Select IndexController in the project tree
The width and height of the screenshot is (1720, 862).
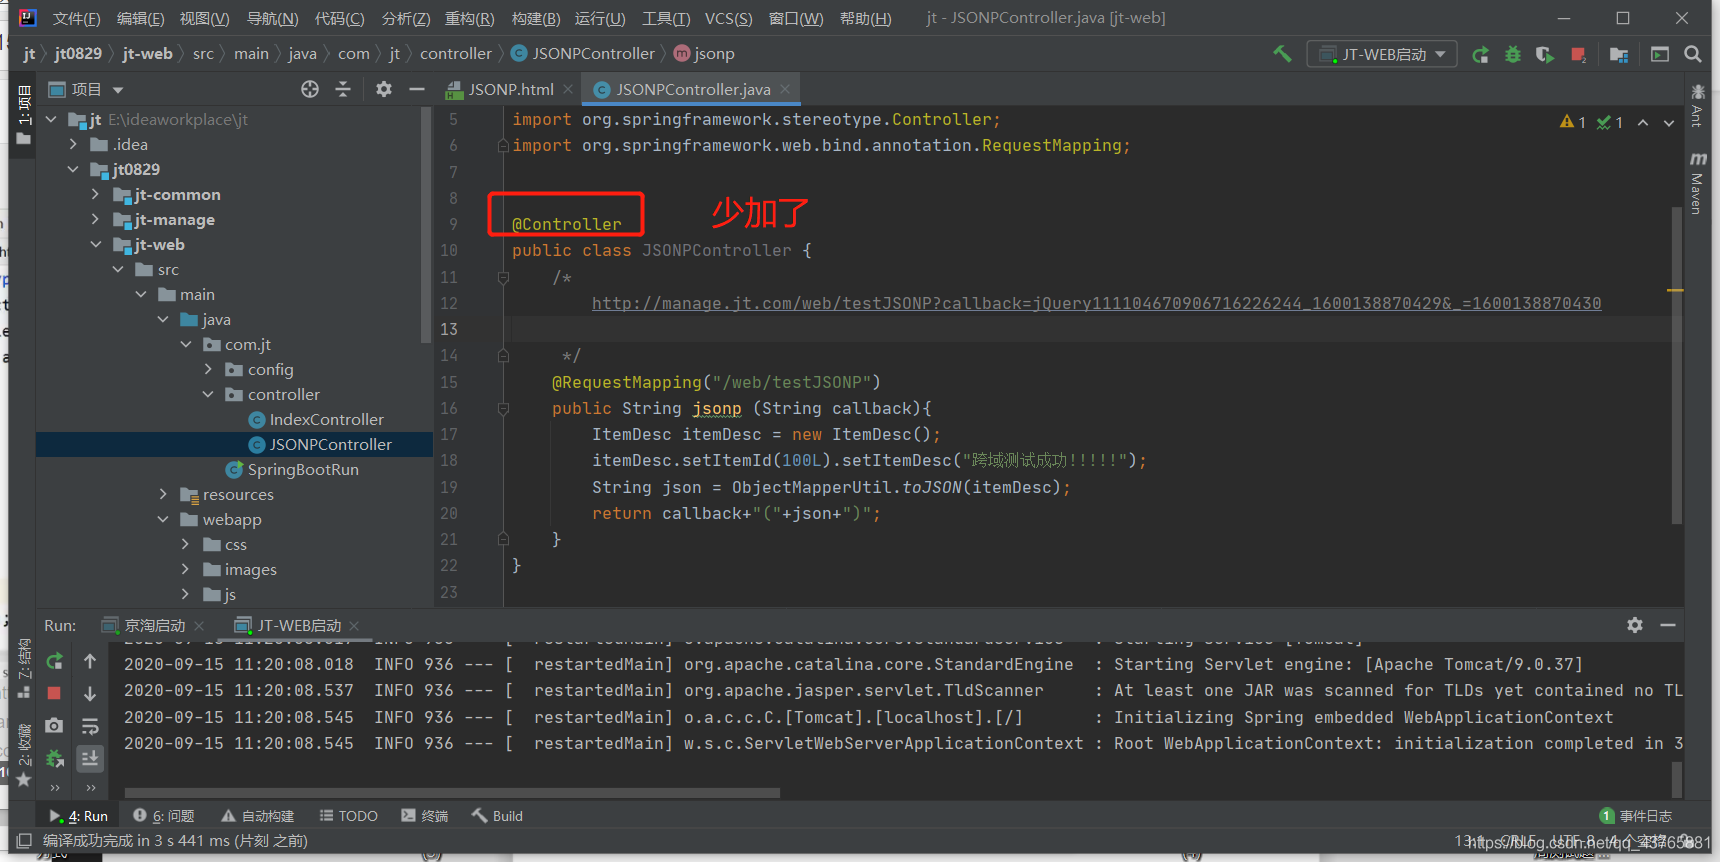tap(326, 419)
